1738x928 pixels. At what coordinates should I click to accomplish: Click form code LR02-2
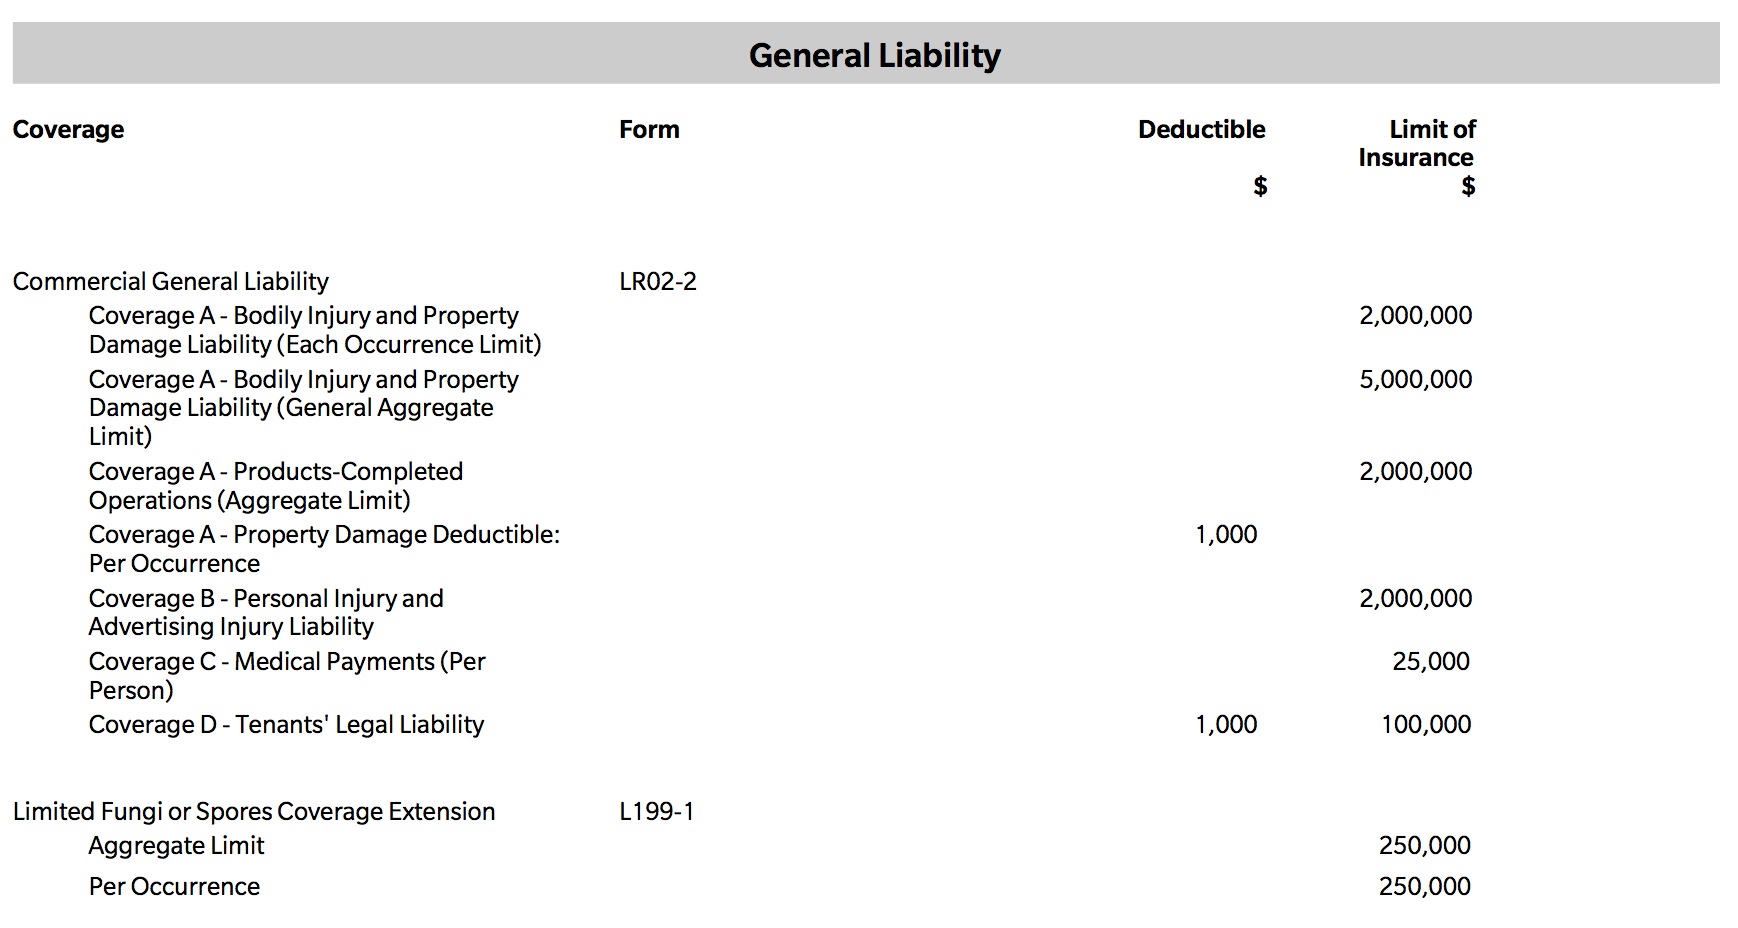coord(657,282)
